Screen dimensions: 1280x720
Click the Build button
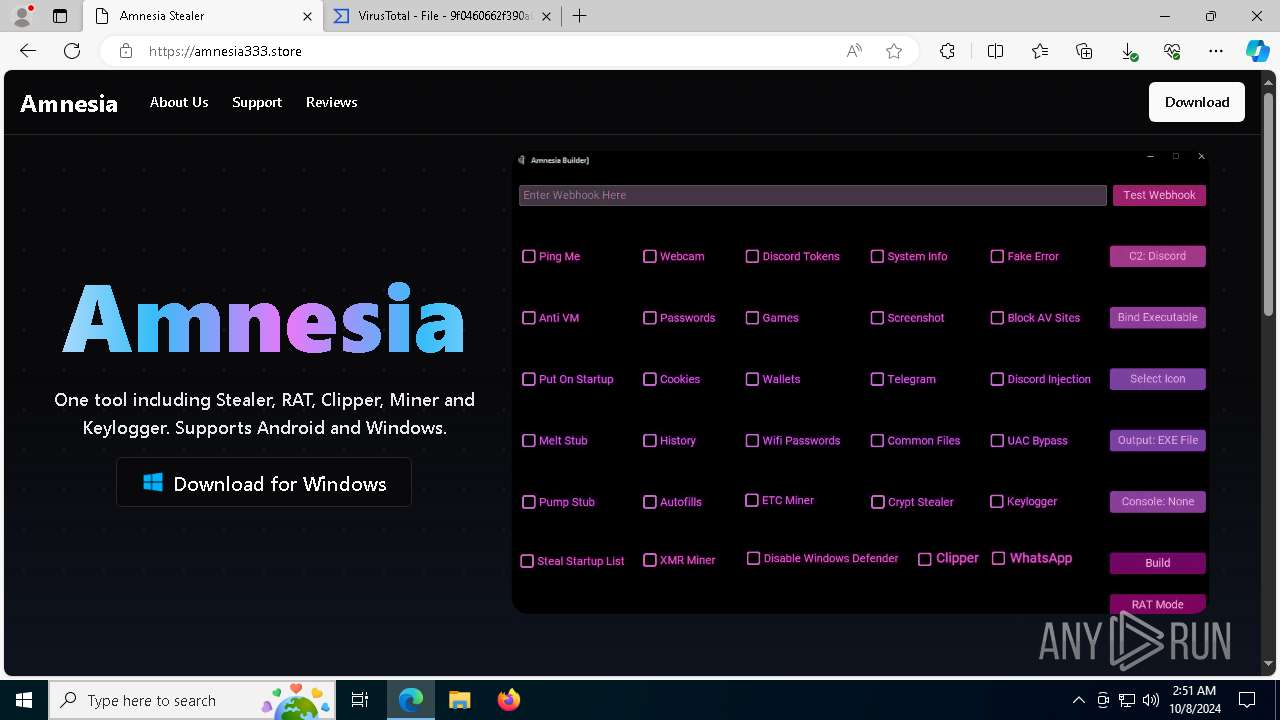pos(1158,563)
